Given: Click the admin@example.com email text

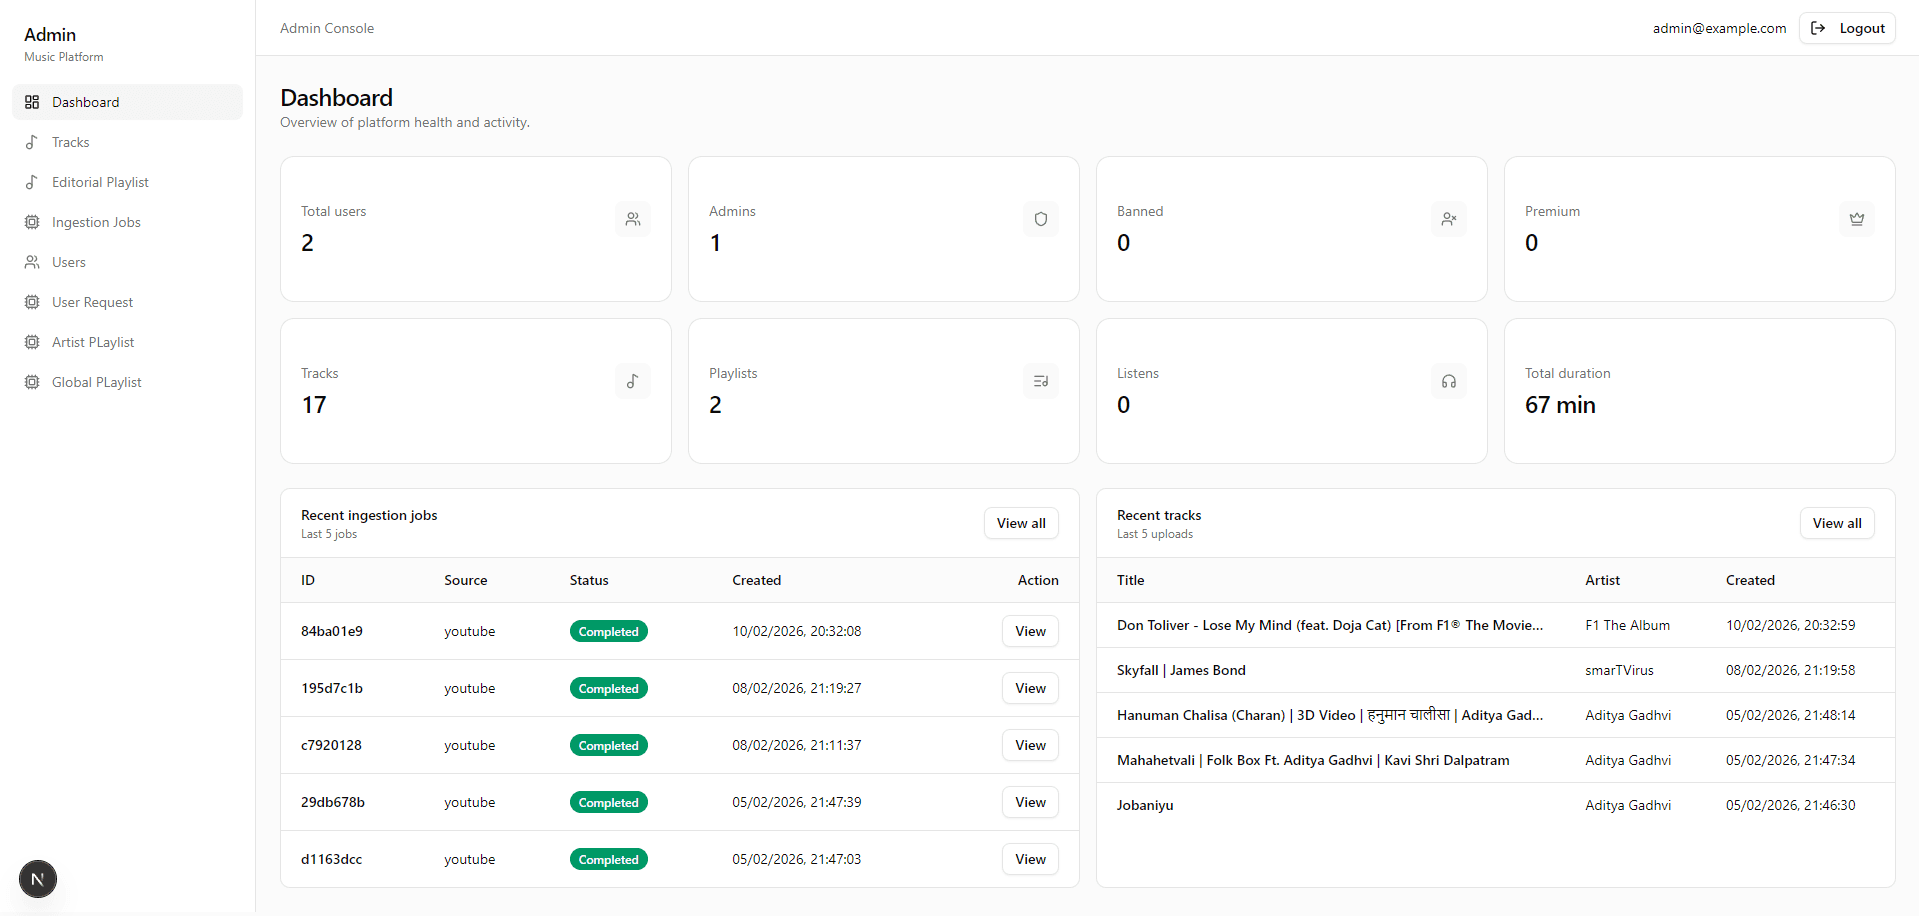Looking at the screenshot, I should click(x=1719, y=28).
